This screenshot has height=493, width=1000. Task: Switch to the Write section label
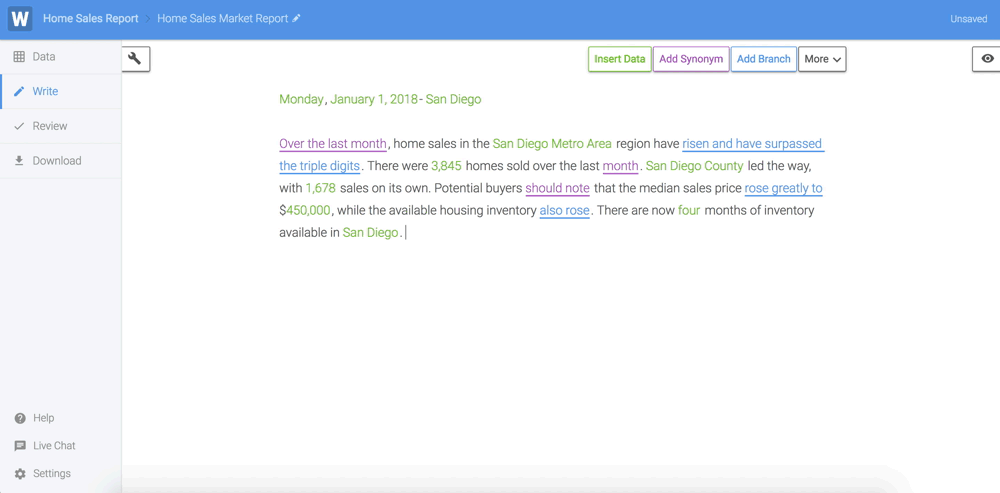click(x=45, y=91)
